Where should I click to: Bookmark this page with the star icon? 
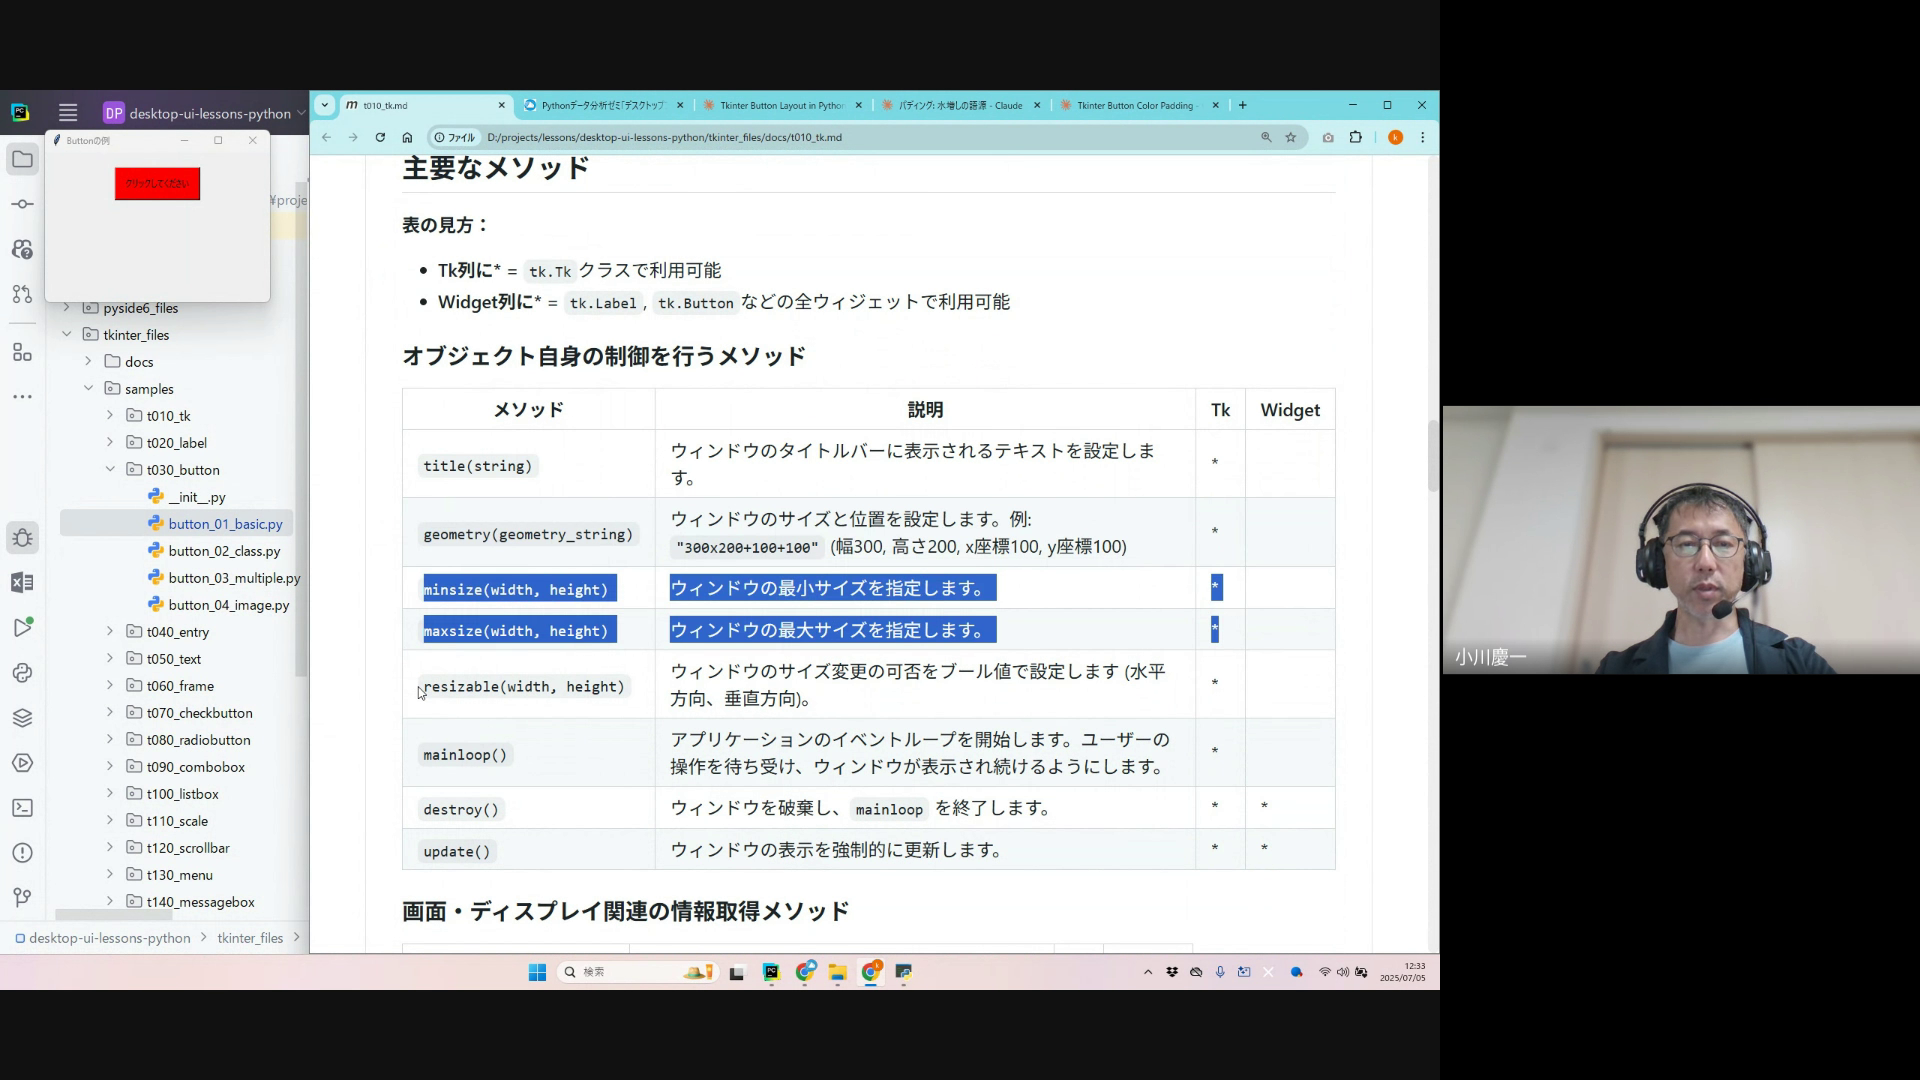point(1291,137)
